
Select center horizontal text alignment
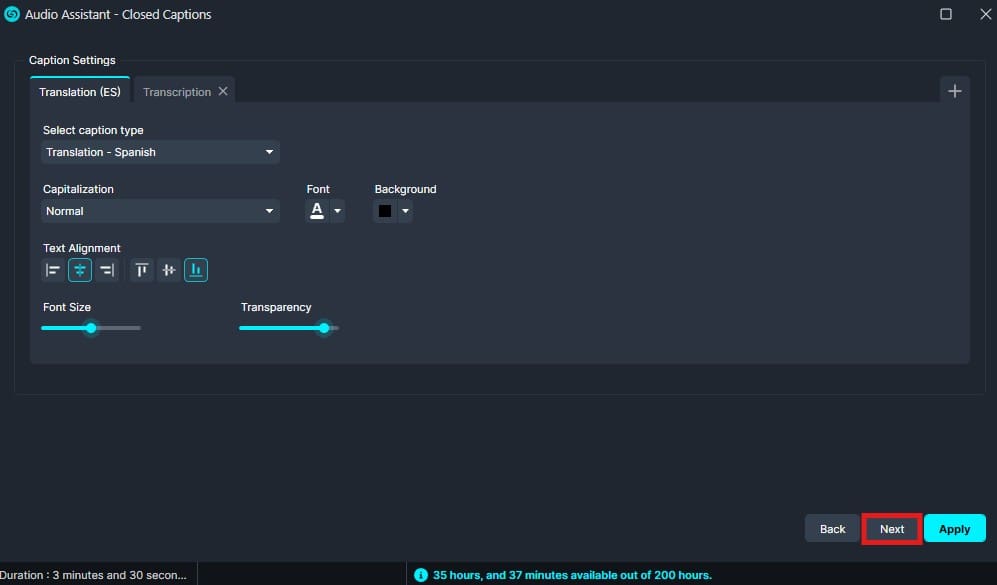pos(80,270)
